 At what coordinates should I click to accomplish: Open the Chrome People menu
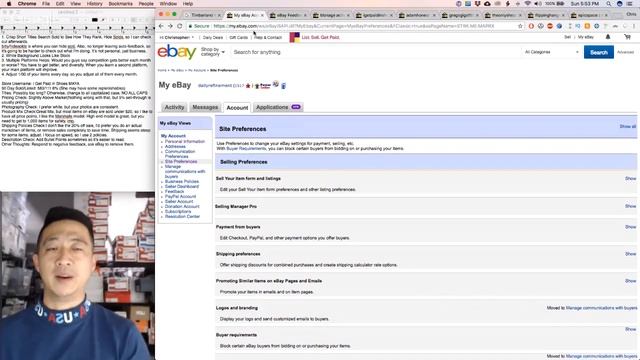coord(146,4)
